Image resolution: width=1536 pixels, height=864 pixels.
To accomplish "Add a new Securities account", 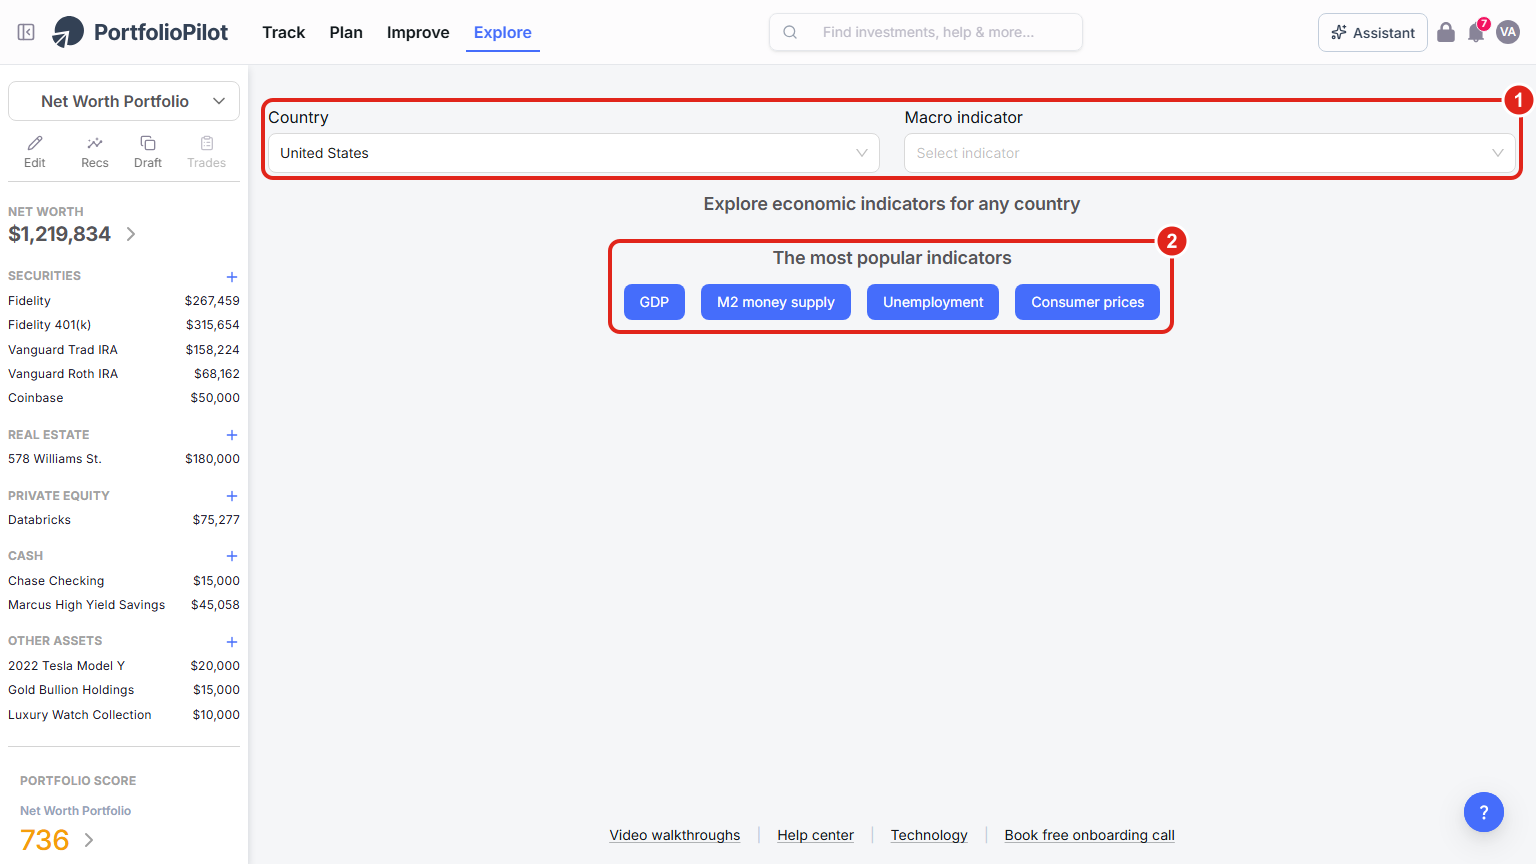I will (232, 277).
